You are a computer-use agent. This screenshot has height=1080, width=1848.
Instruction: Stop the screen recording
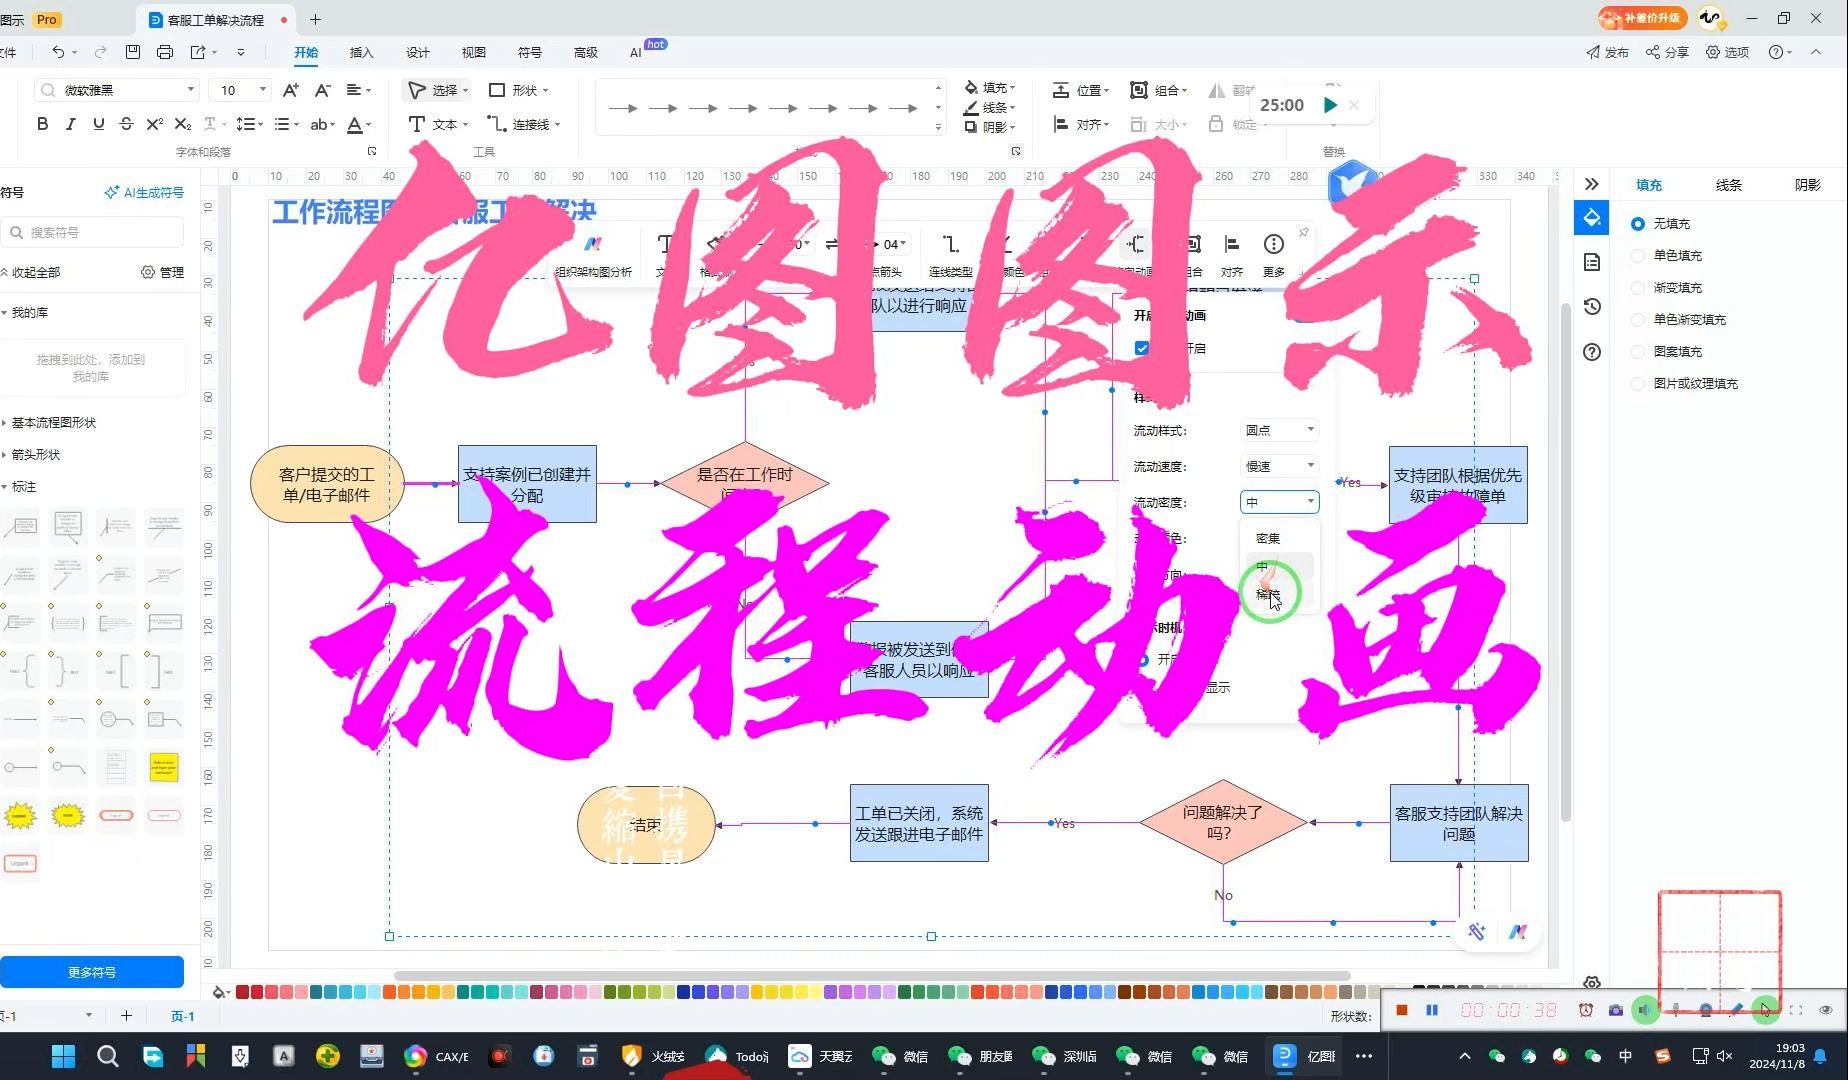(1402, 1010)
